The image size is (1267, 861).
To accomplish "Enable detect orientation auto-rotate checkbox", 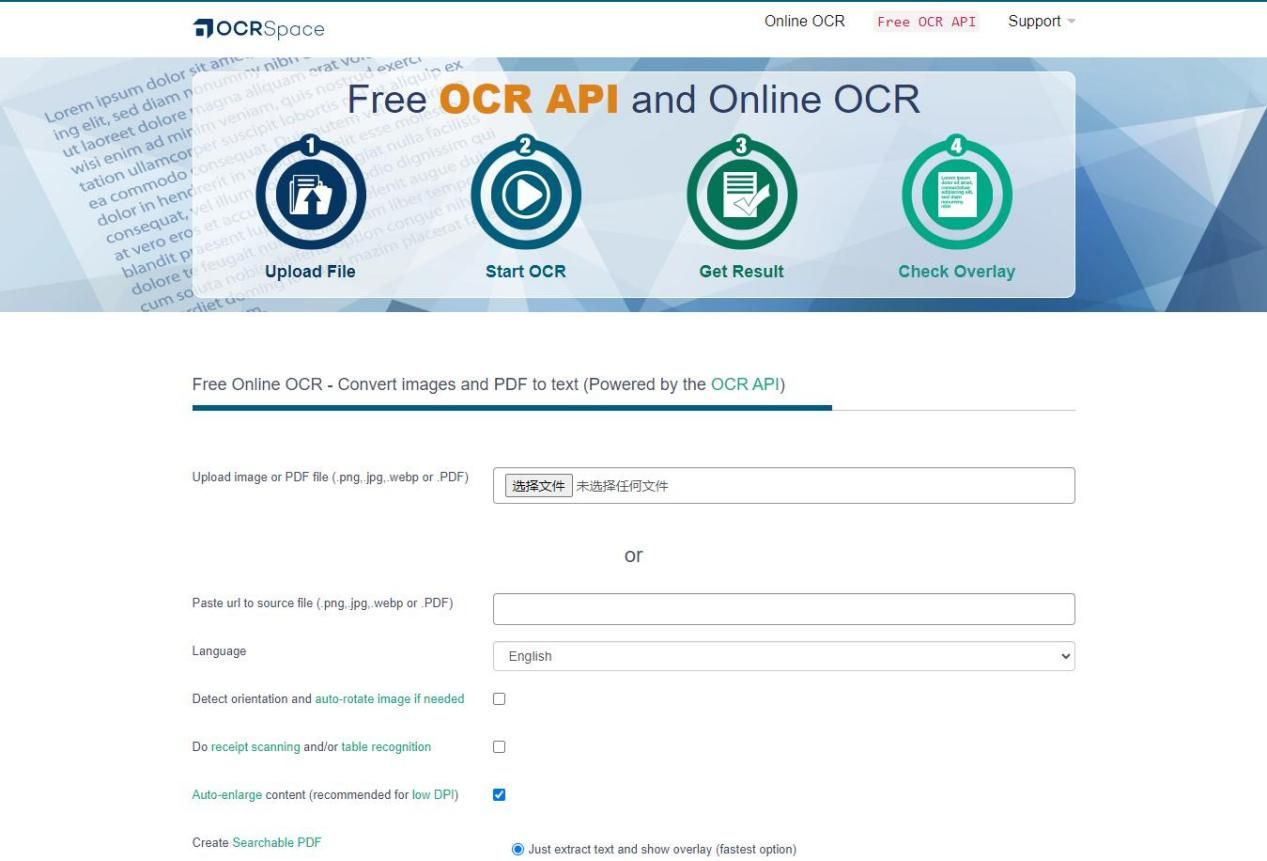I will click(x=499, y=699).
